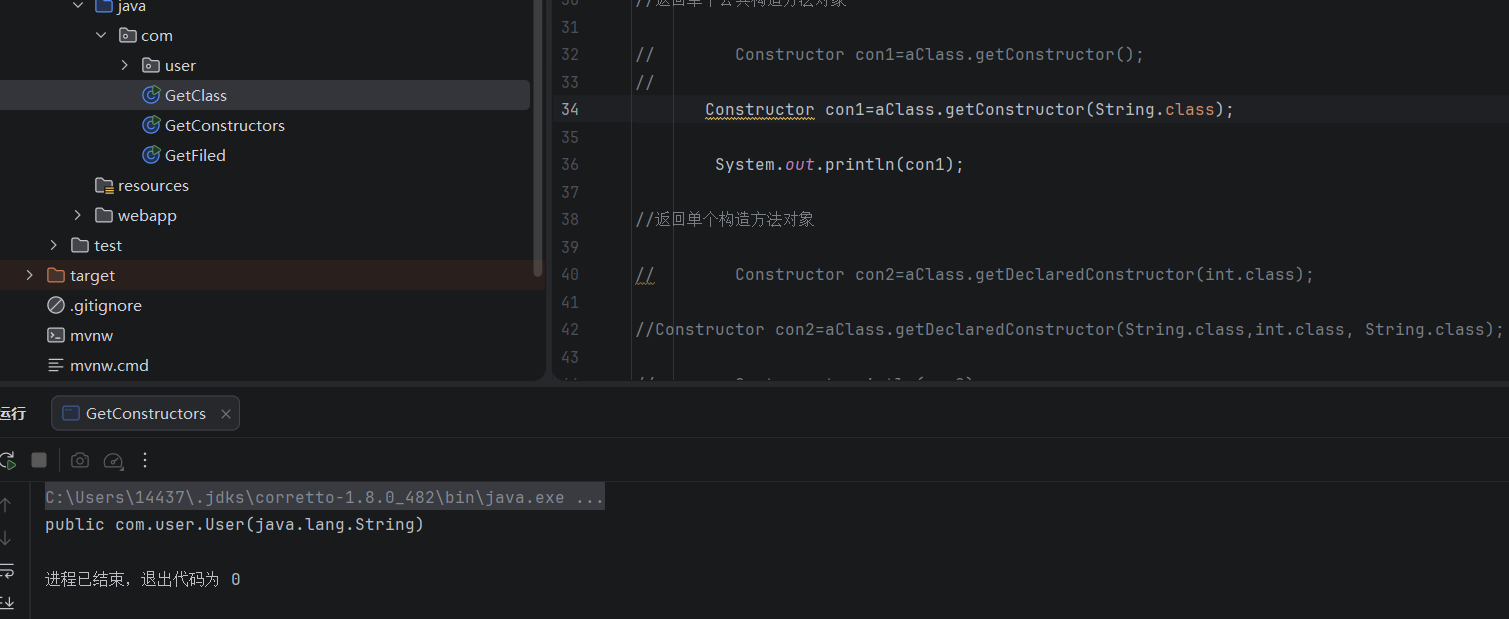Viewport: 1509px width, 619px height.
Task: Open the profiler gauge icon menu
Action: click(113, 460)
